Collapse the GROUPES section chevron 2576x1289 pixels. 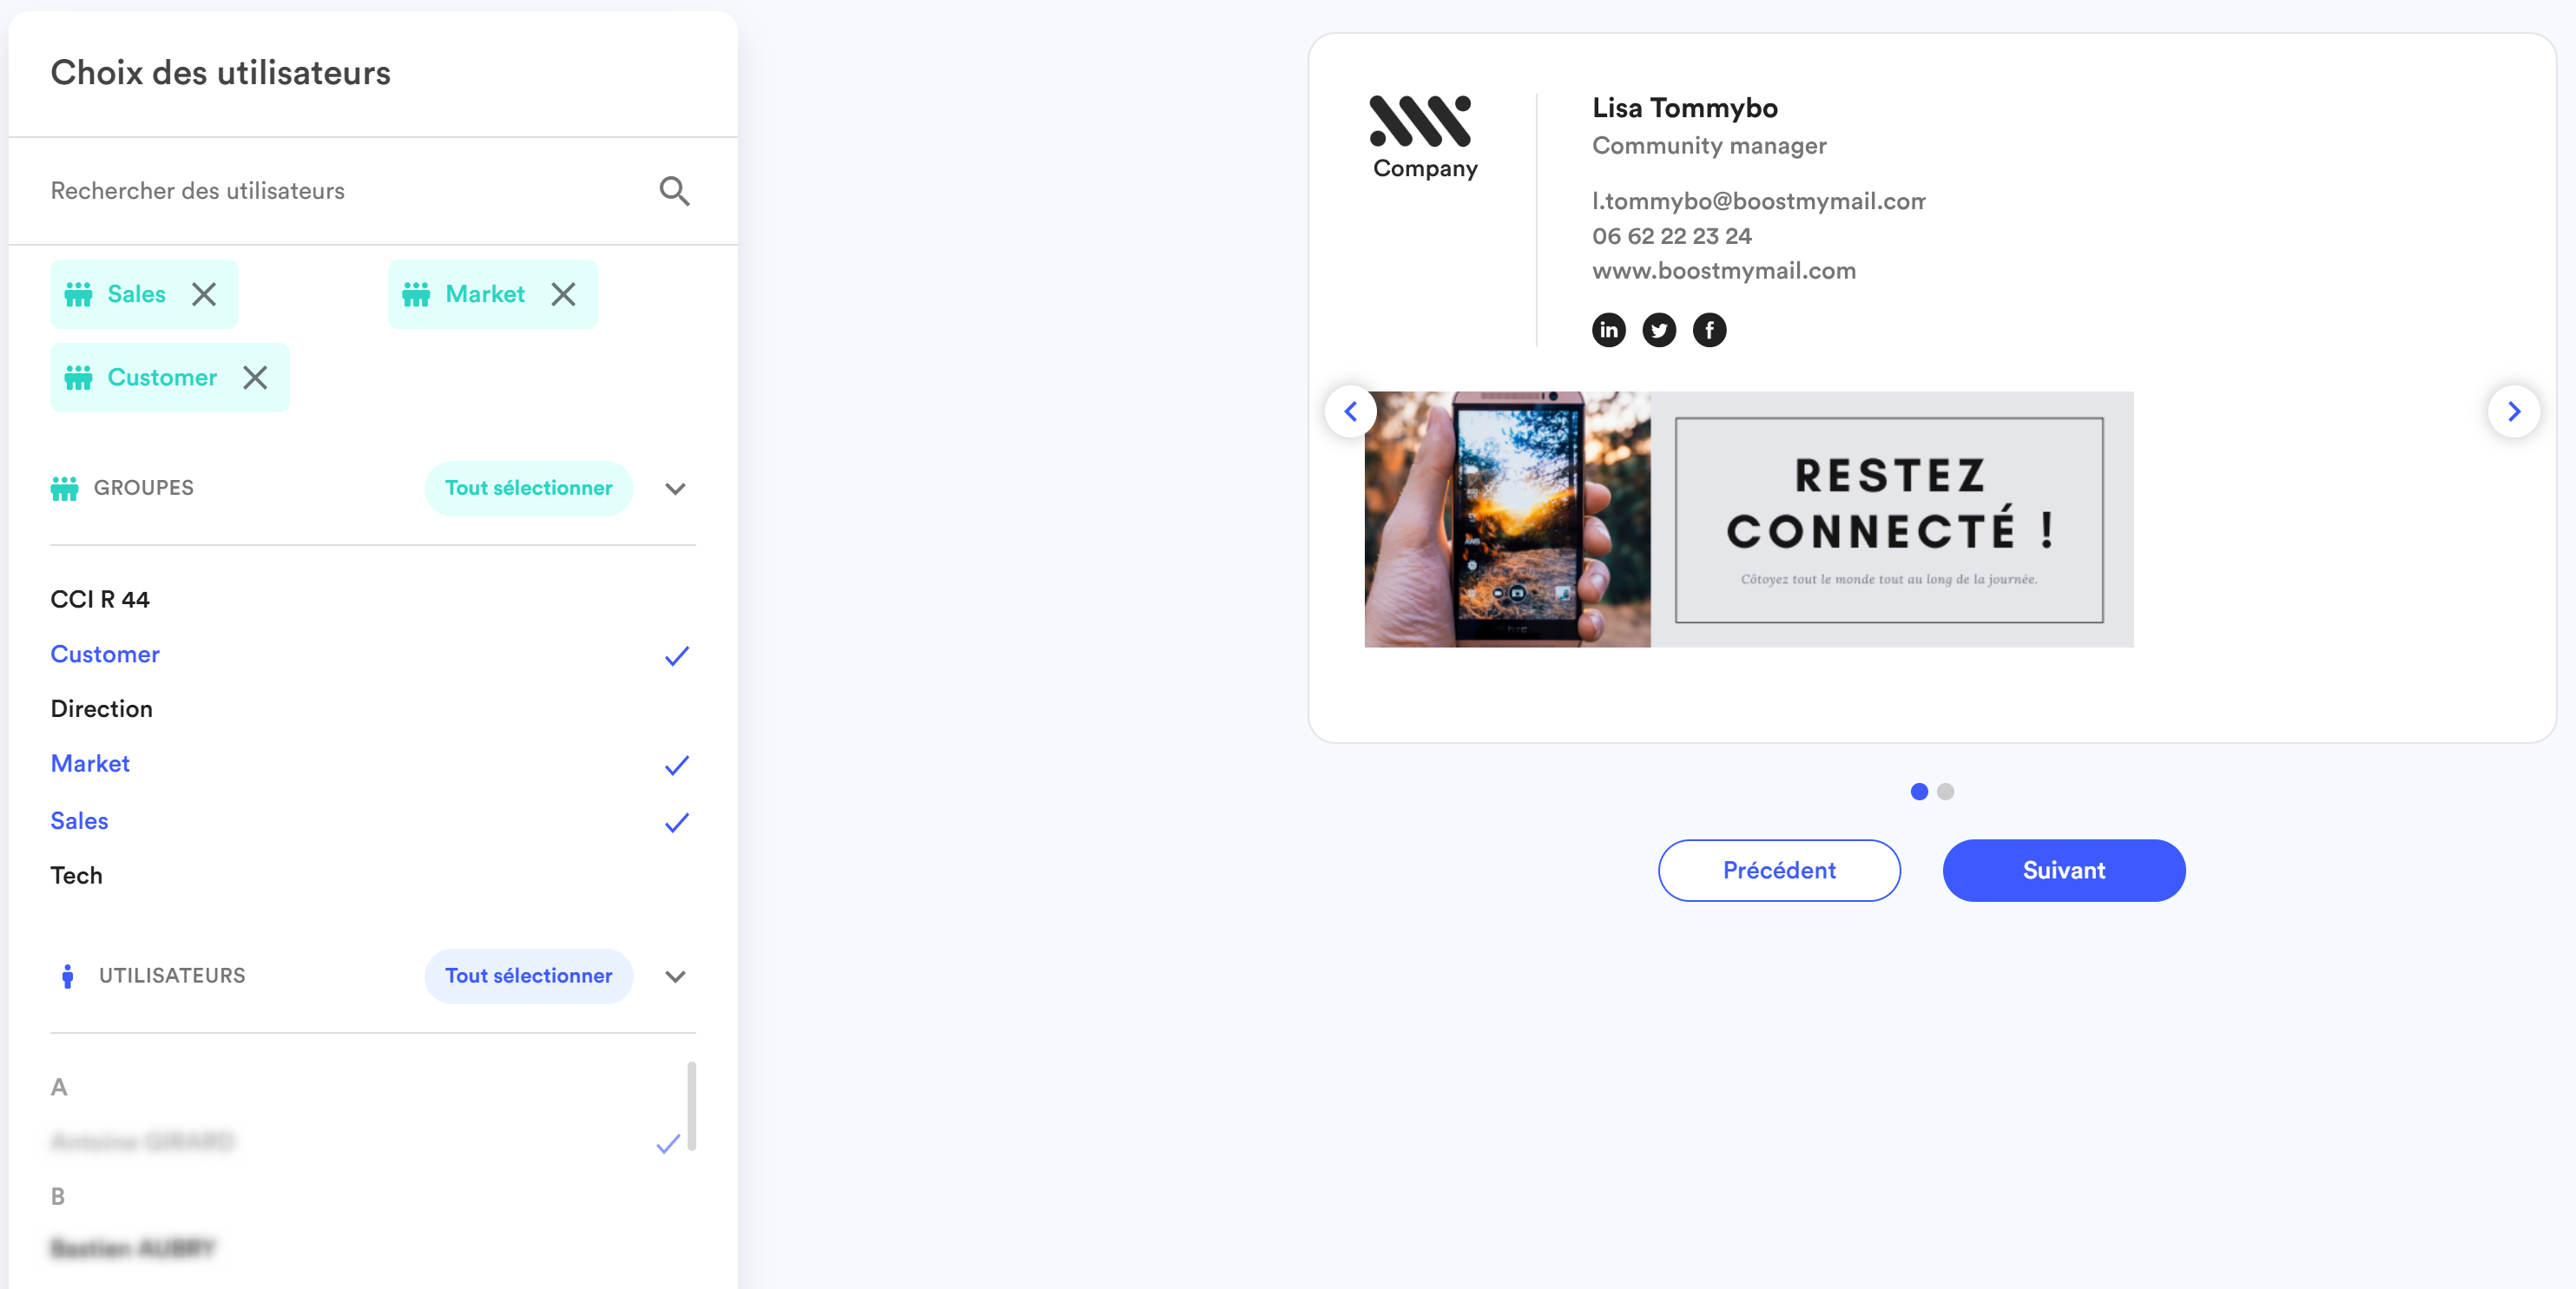(x=676, y=488)
